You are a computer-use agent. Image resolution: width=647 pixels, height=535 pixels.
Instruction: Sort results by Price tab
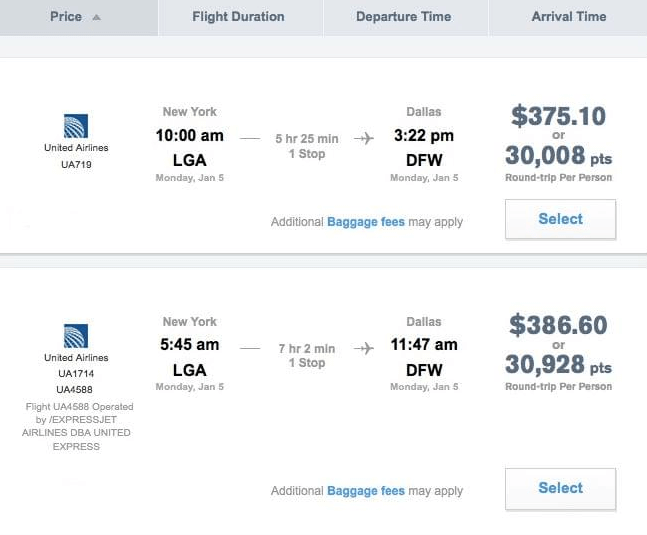[x=78, y=17]
